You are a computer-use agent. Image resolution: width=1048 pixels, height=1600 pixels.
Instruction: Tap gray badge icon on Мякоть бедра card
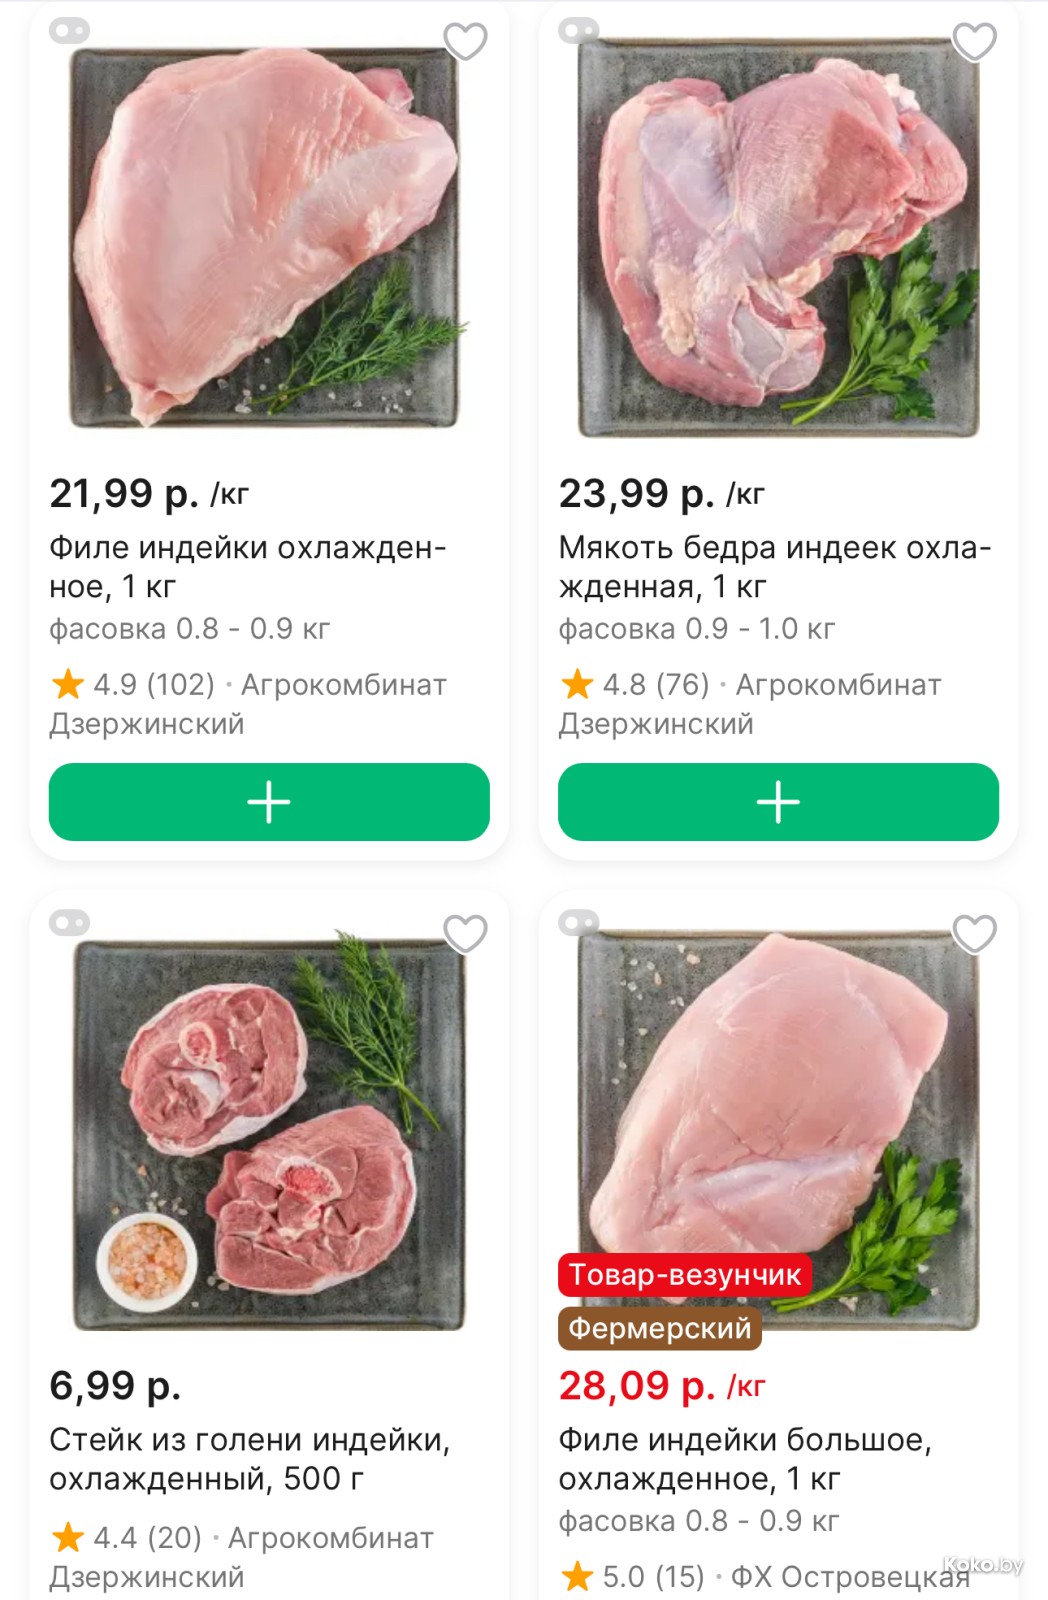(x=579, y=31)
